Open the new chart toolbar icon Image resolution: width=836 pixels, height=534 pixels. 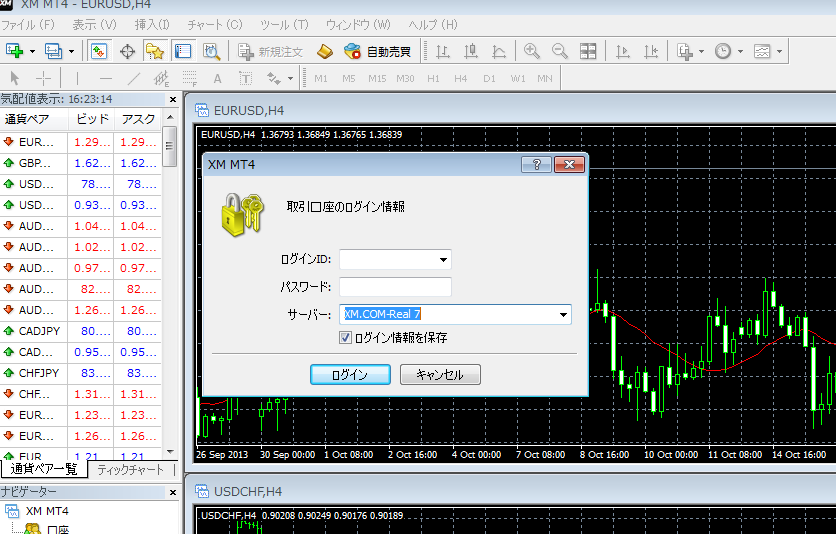coord(15,51)
